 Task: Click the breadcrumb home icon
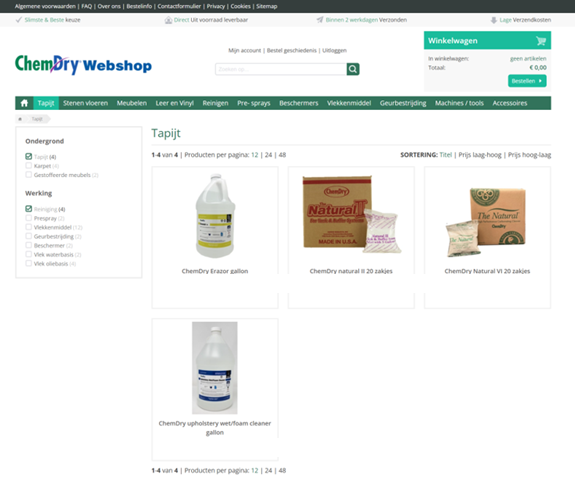coord(20,119)
